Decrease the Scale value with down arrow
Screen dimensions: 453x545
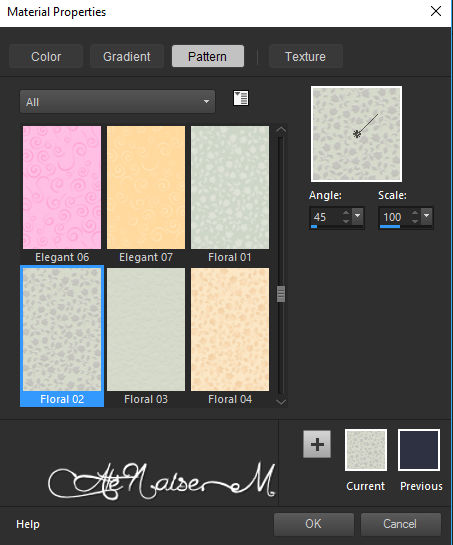415,220
